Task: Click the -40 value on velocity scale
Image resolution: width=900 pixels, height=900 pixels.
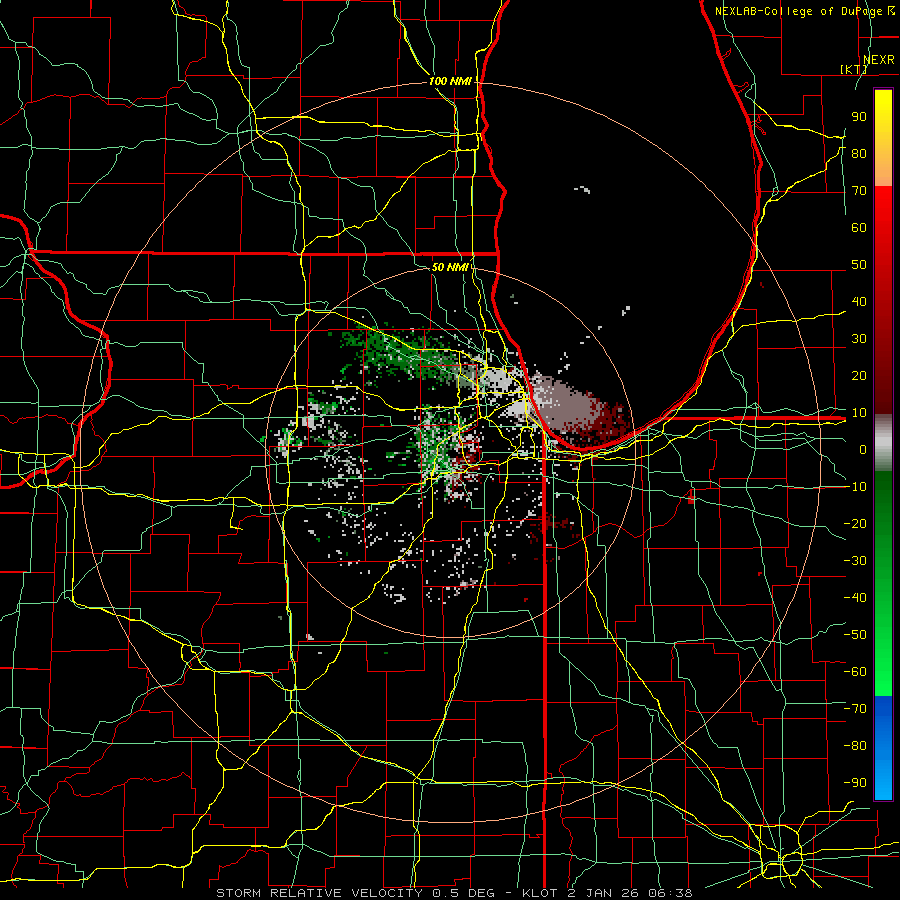Action: tap(855, 598)
